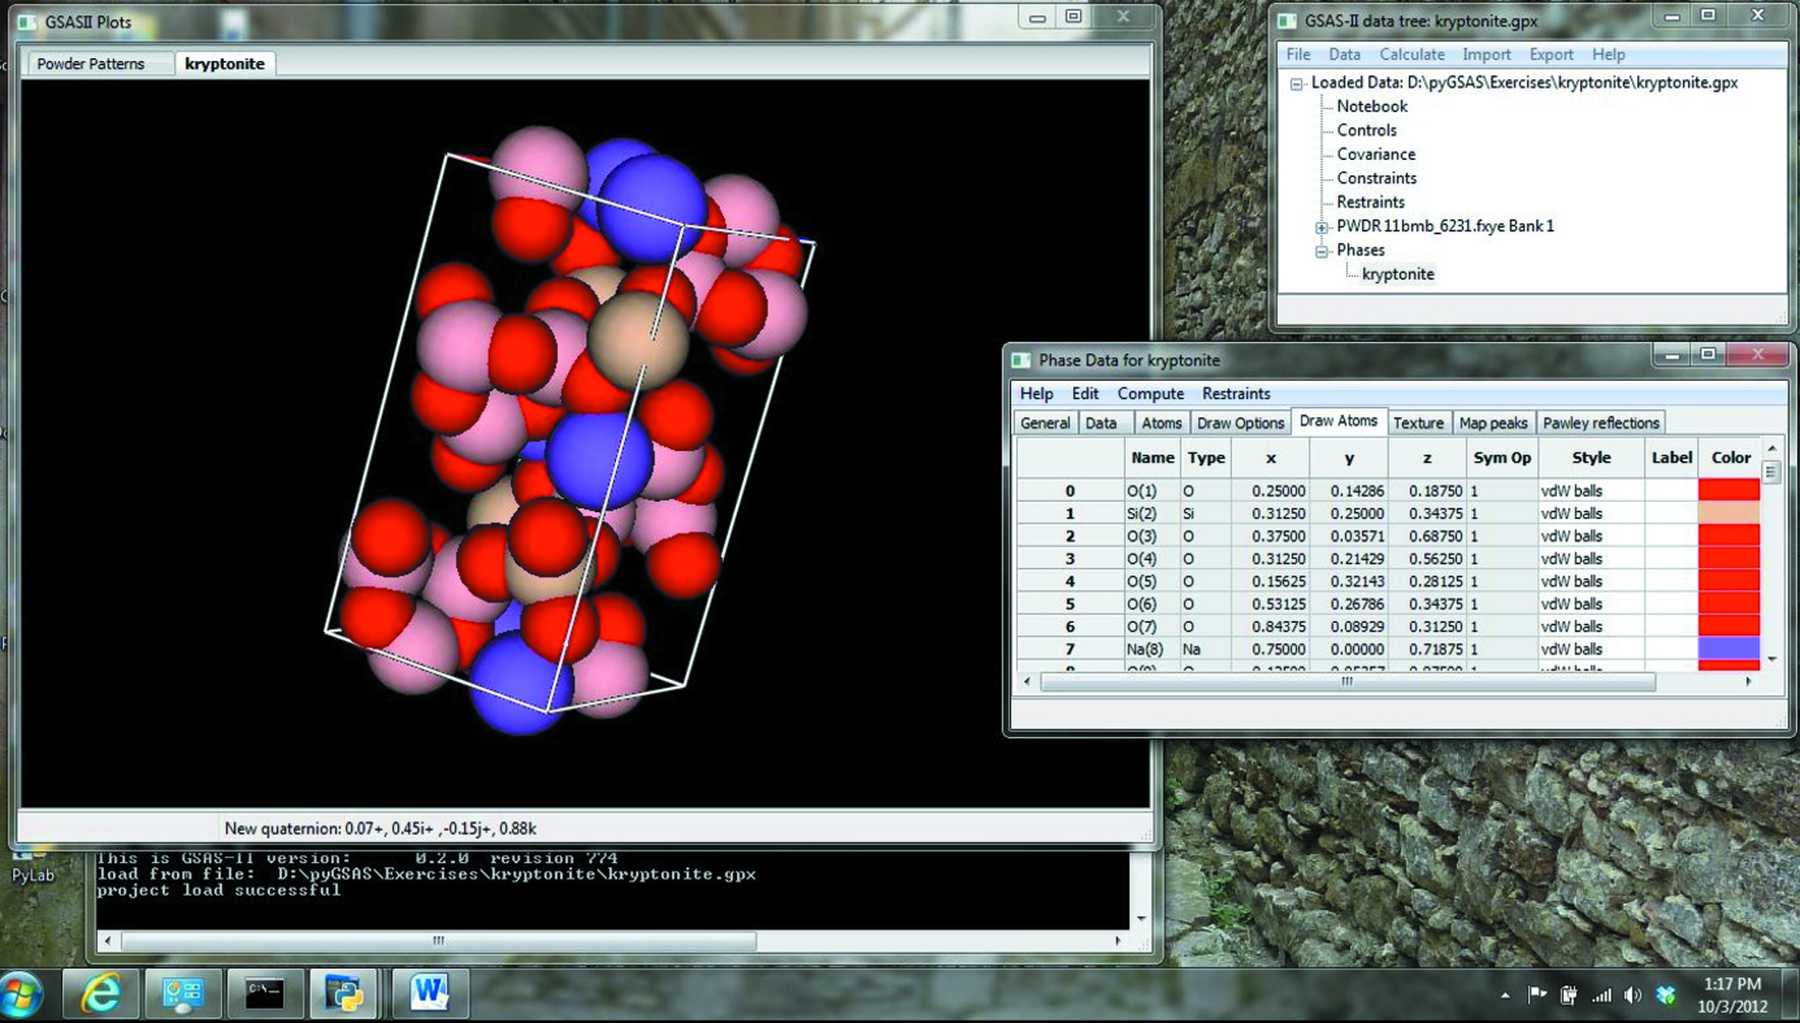Open the Edit menu in Phase Data
This screenshot has height=1023, width=1800.
tap(1085, 394)
